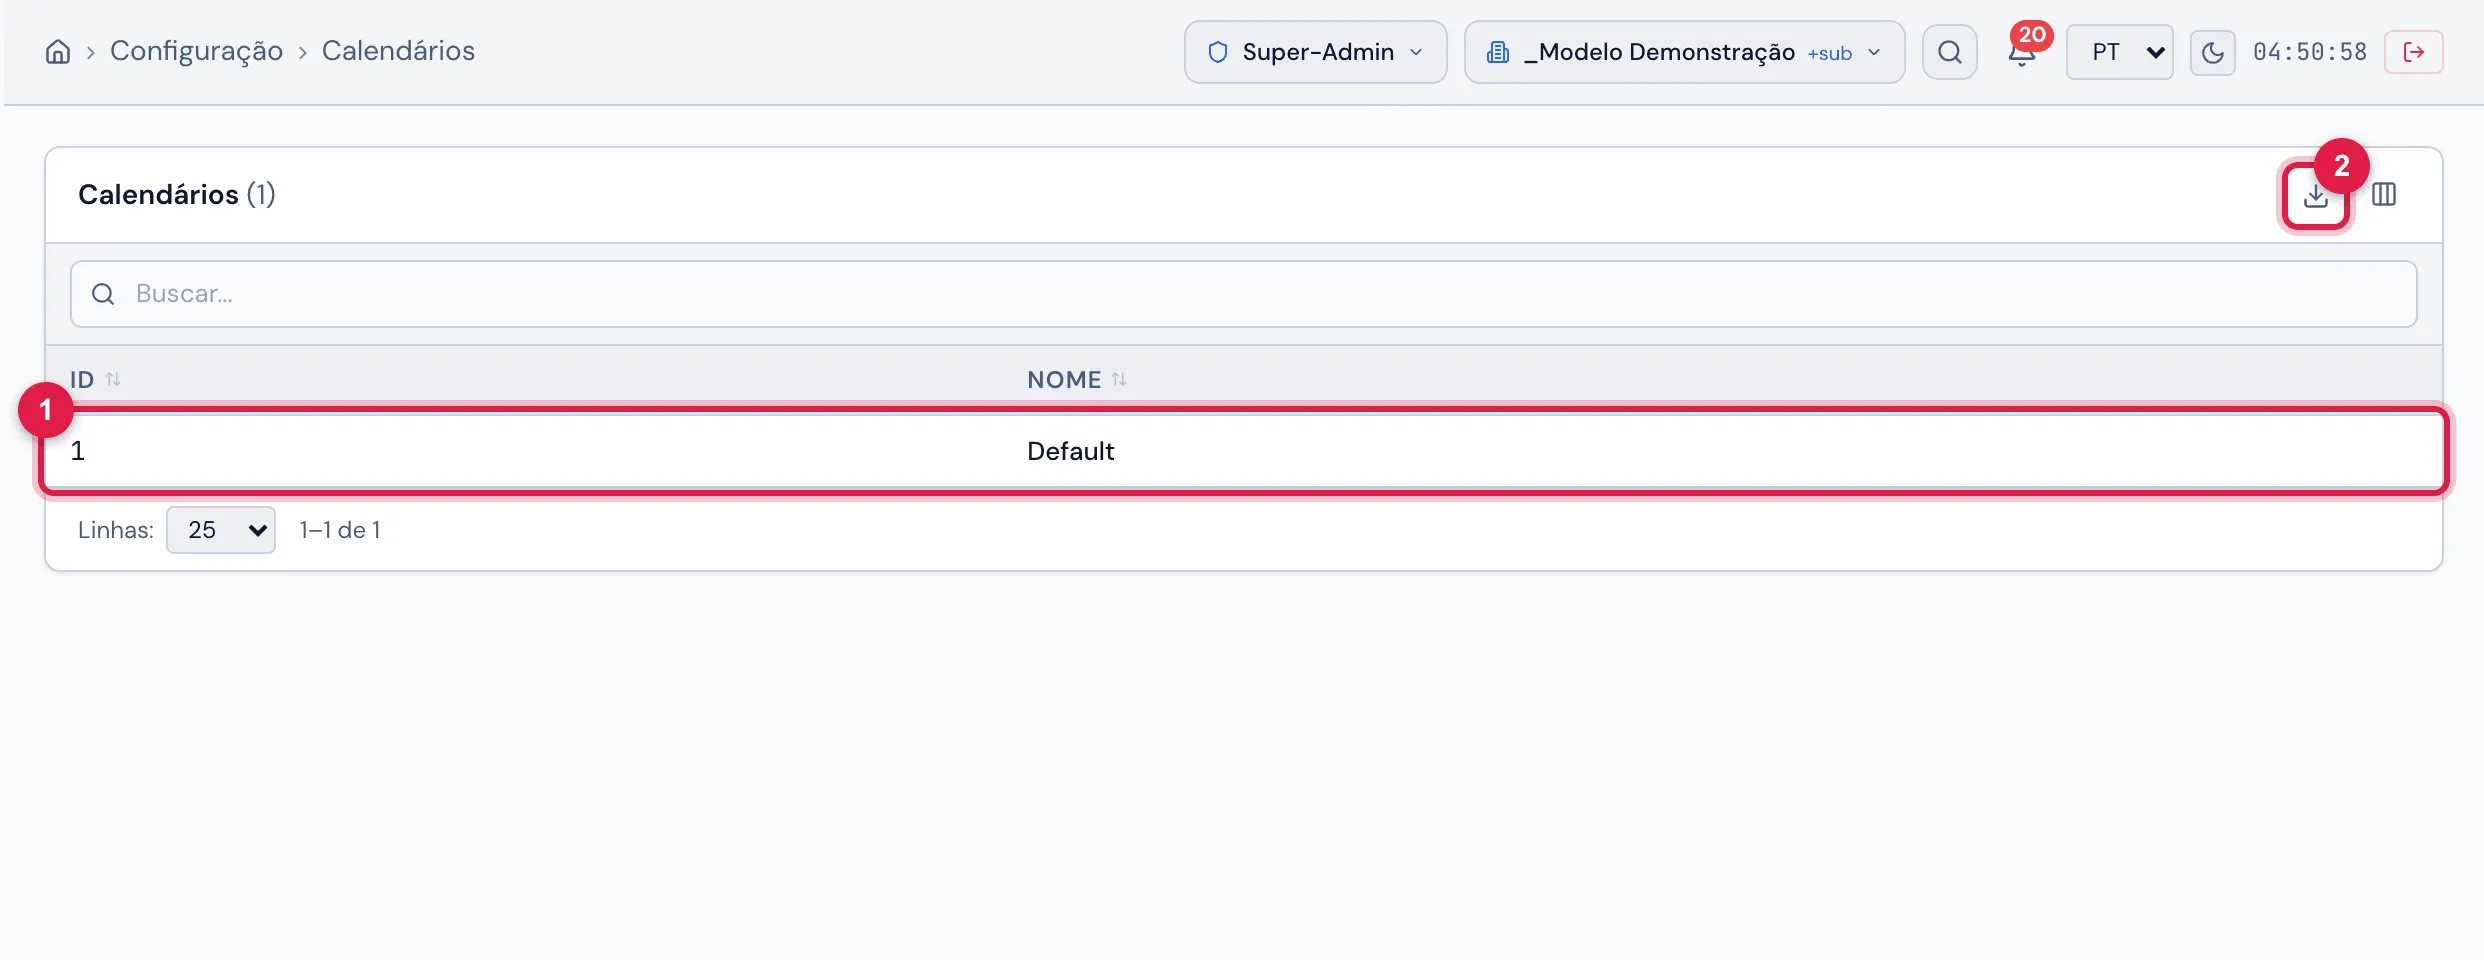Sort table by NOME column header
Image resolution: width=2484 pixels, height=960 pixels.
[x=1076, y=380]
